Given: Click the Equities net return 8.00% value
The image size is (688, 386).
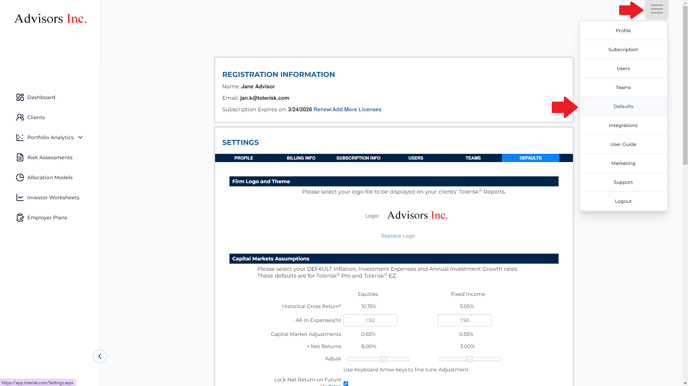Looking at the screenshot, I should [x=369, y=347].
